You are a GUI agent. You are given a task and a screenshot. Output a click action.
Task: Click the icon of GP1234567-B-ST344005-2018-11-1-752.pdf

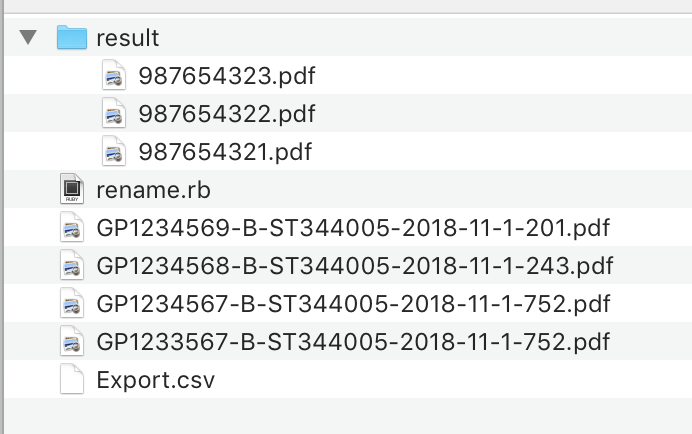(71, 304)
